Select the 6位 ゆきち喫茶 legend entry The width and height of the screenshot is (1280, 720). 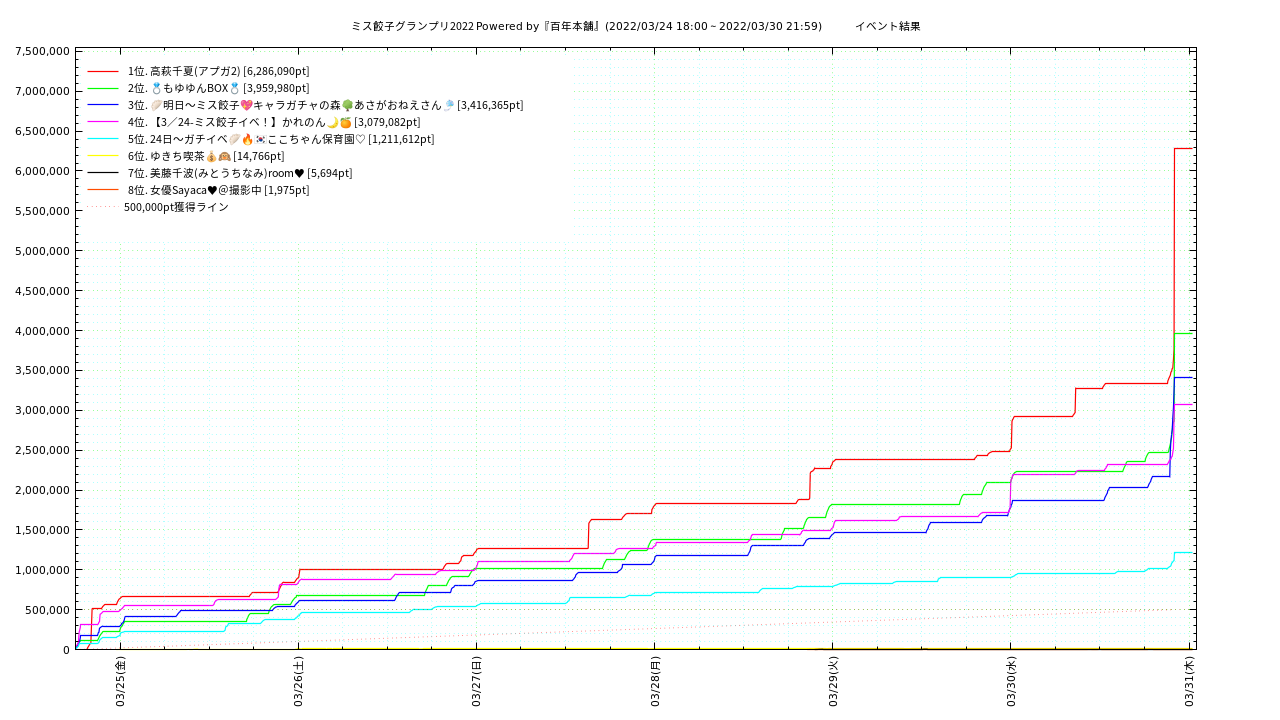point(206,156)
